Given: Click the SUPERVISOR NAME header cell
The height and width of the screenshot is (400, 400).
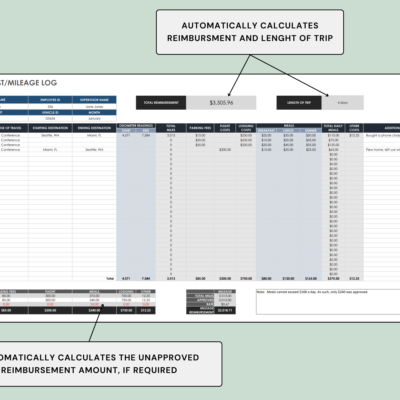Looking at the screenshot, I should 94,100.
